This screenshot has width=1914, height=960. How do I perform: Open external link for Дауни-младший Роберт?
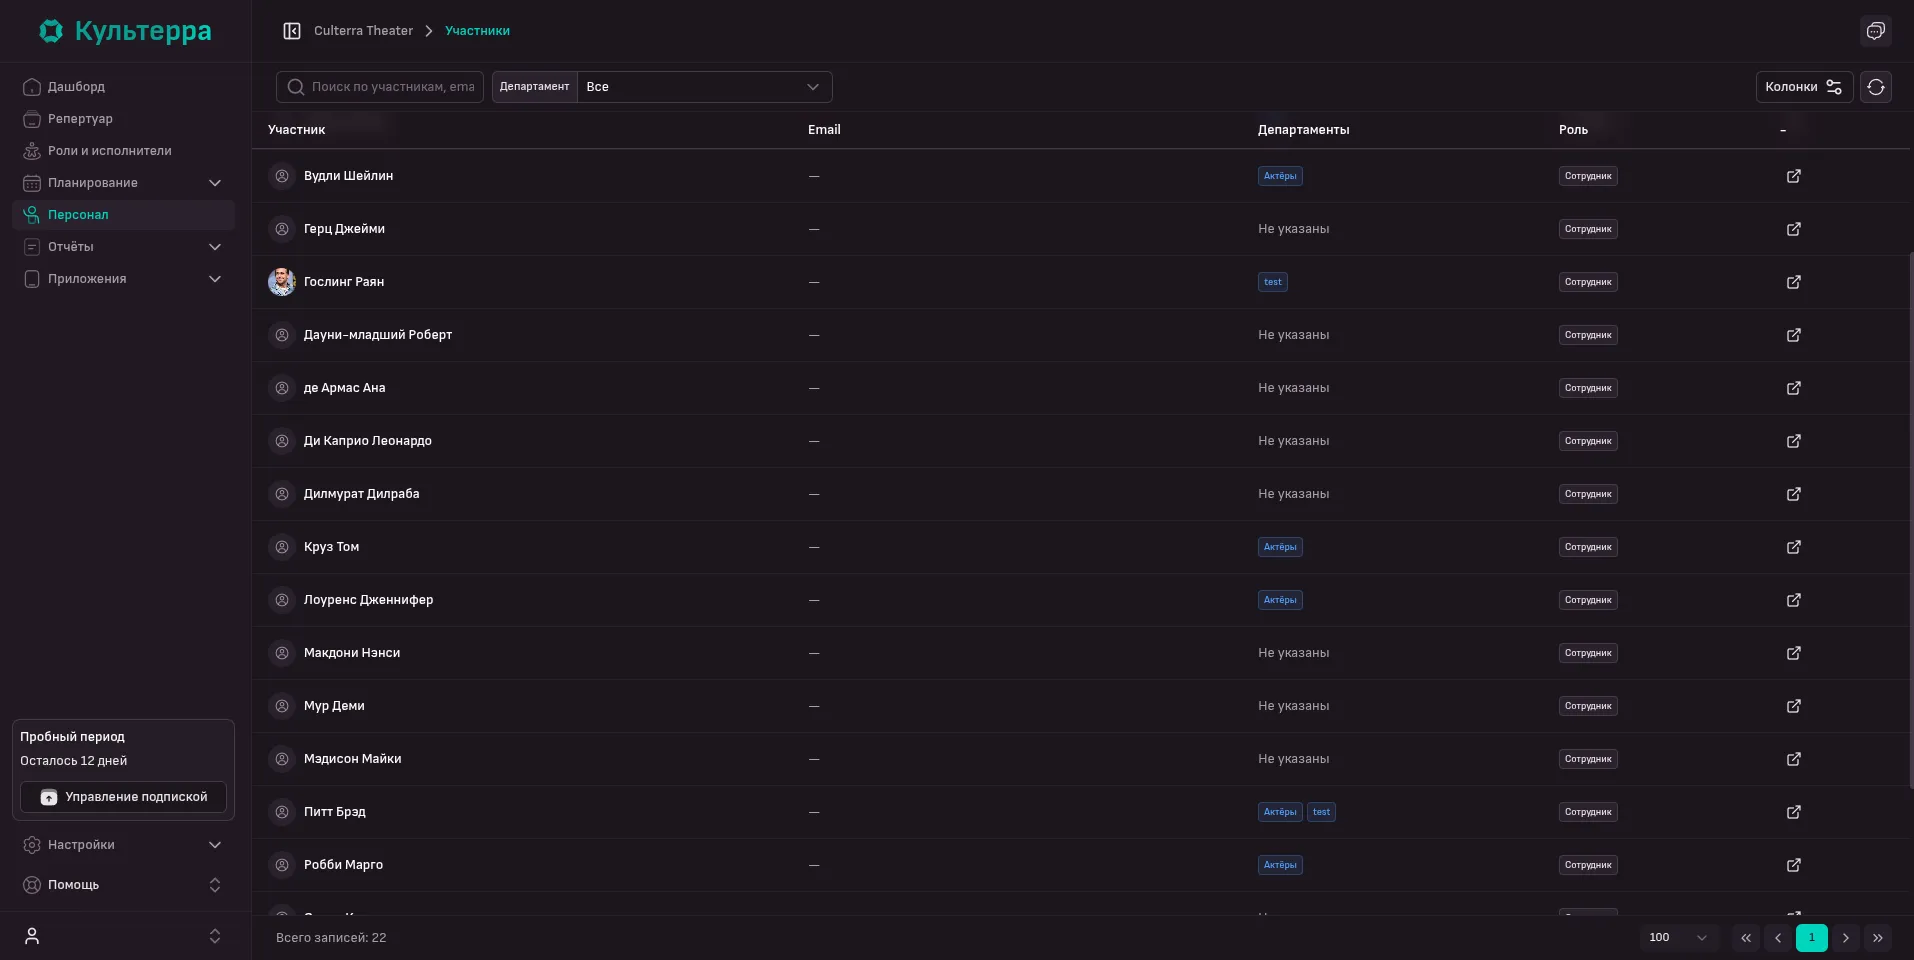tap(1794, 335)
